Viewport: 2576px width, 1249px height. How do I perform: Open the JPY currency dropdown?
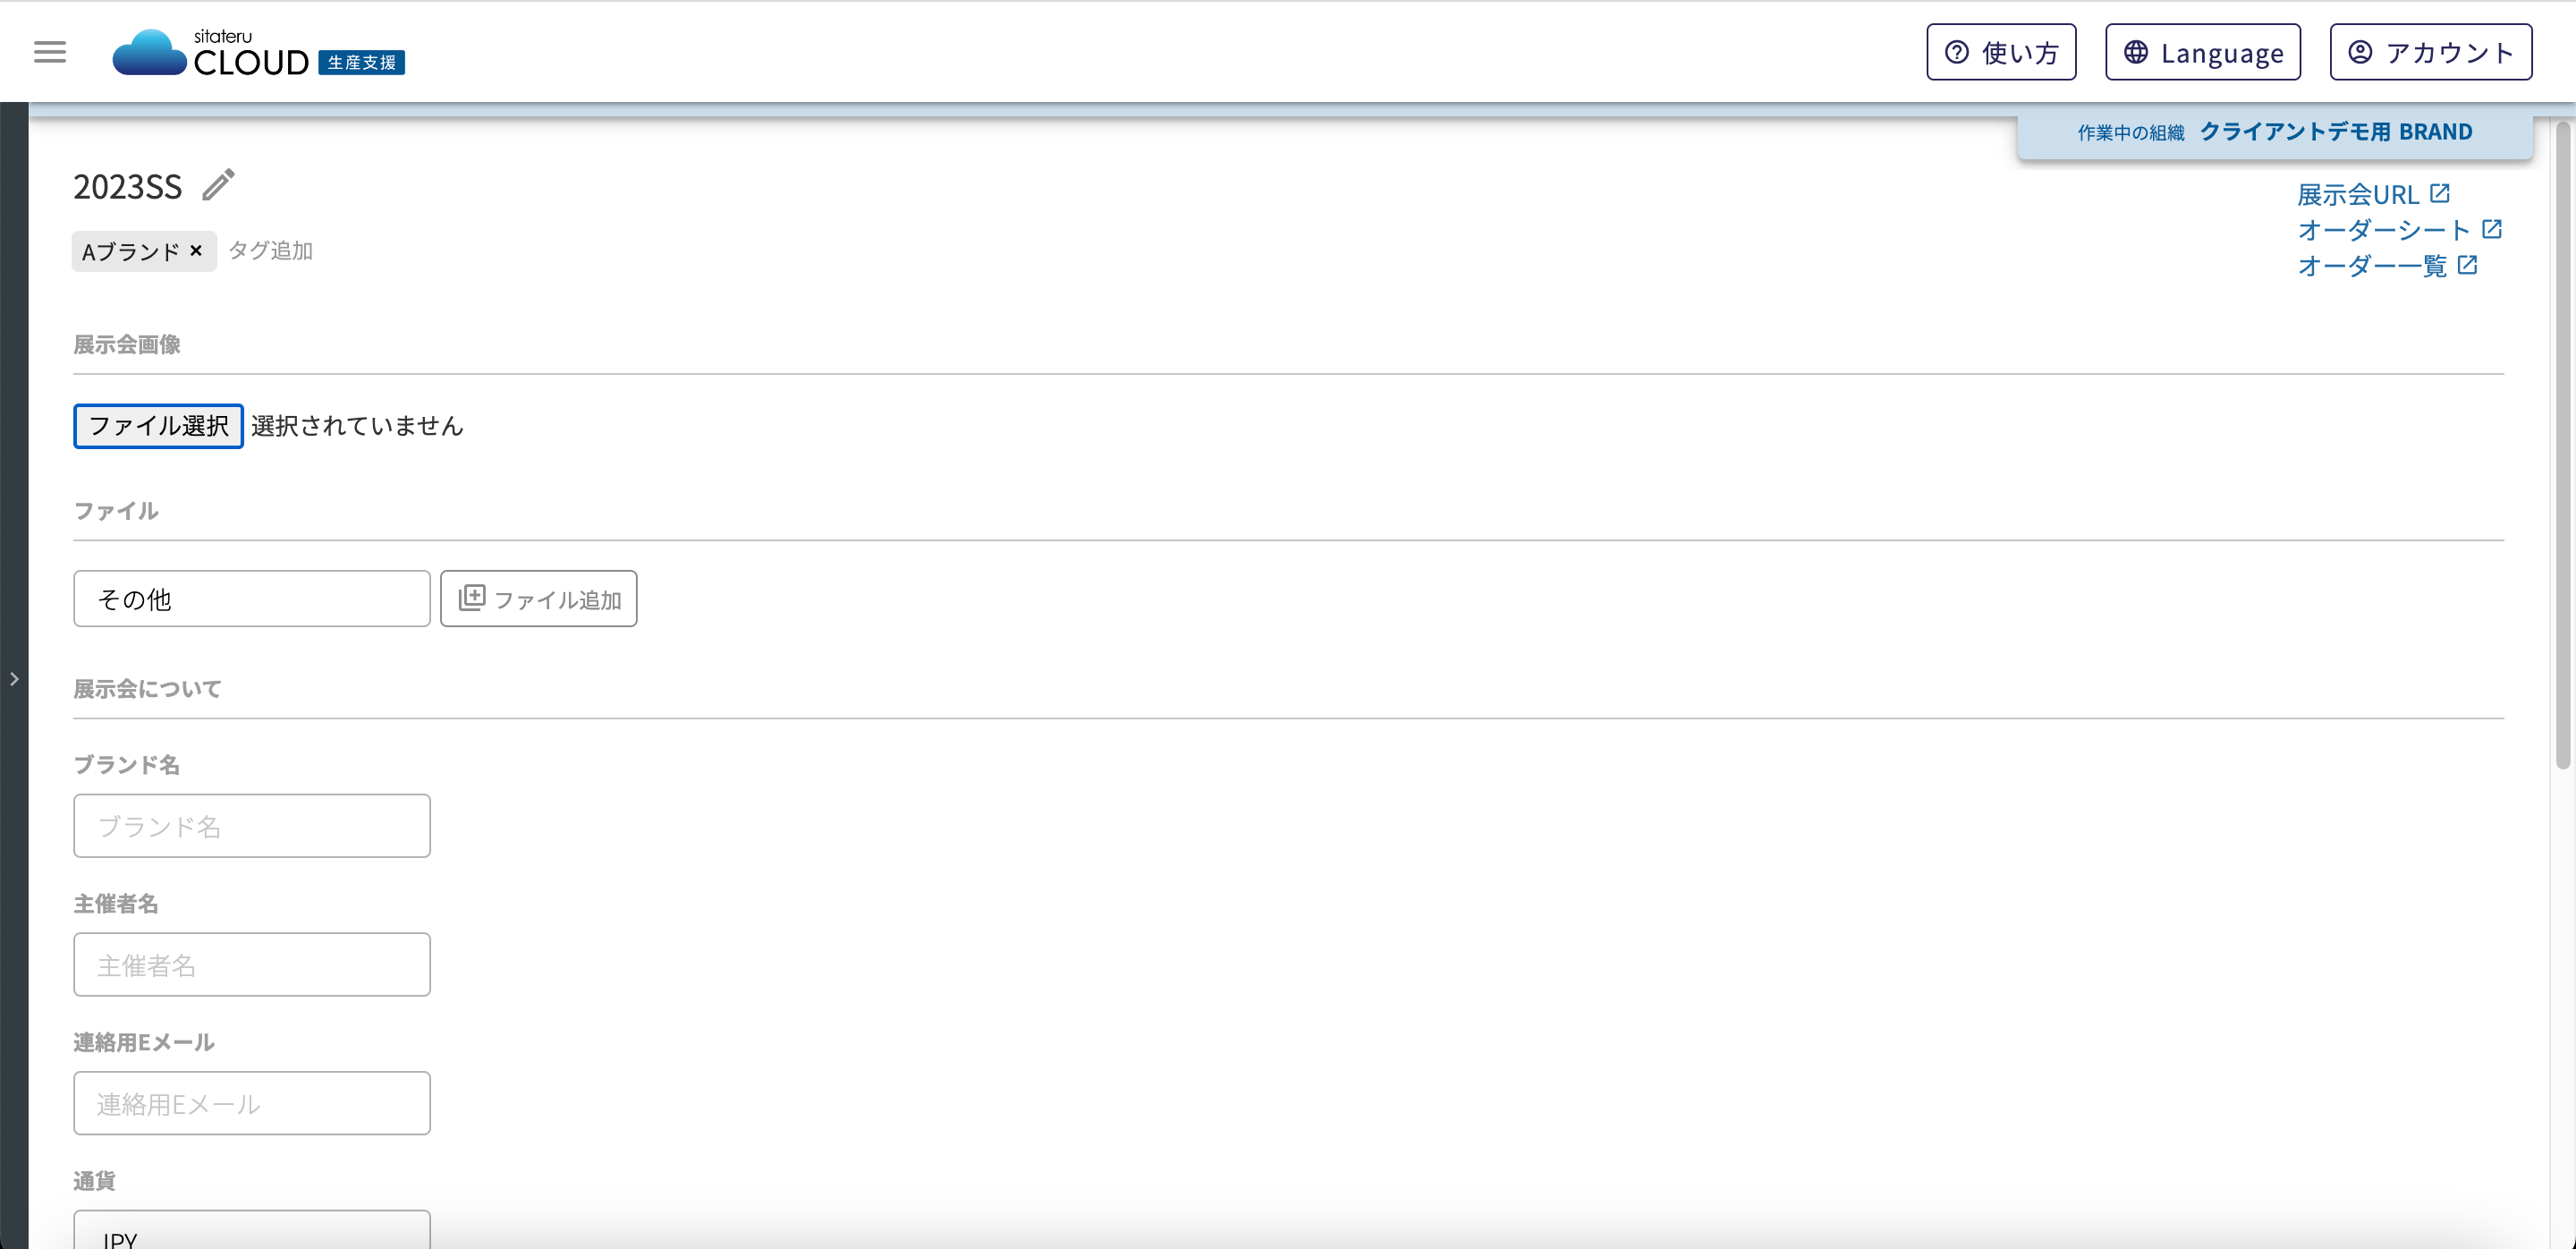tap(252, 1230)
